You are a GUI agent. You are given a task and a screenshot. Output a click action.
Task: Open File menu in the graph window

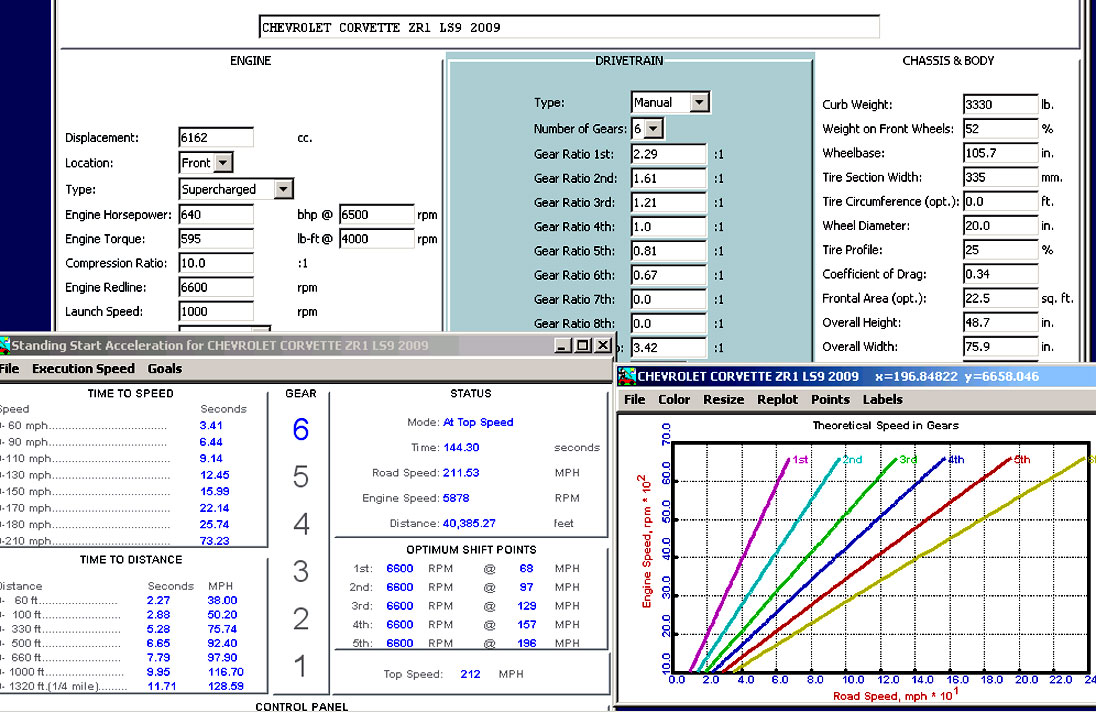[635, 399]
